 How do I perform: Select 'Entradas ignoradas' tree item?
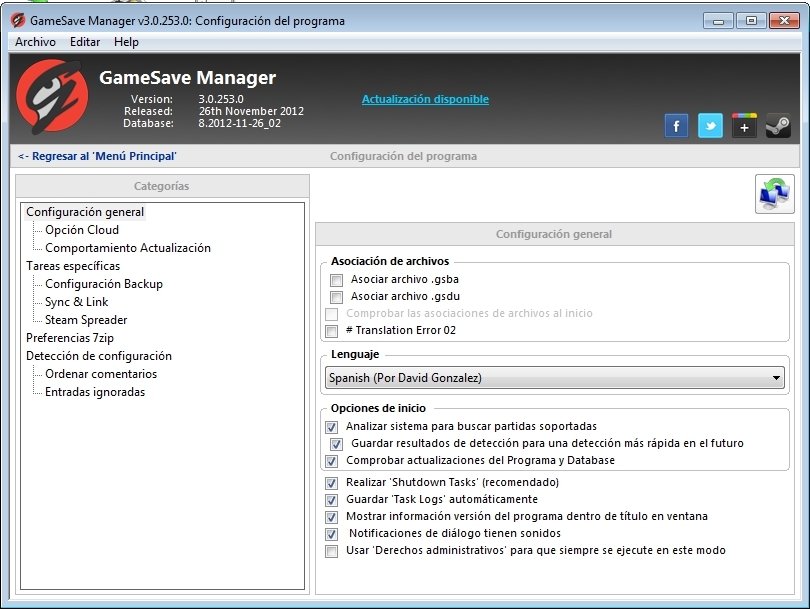click(x=95, y=392)
